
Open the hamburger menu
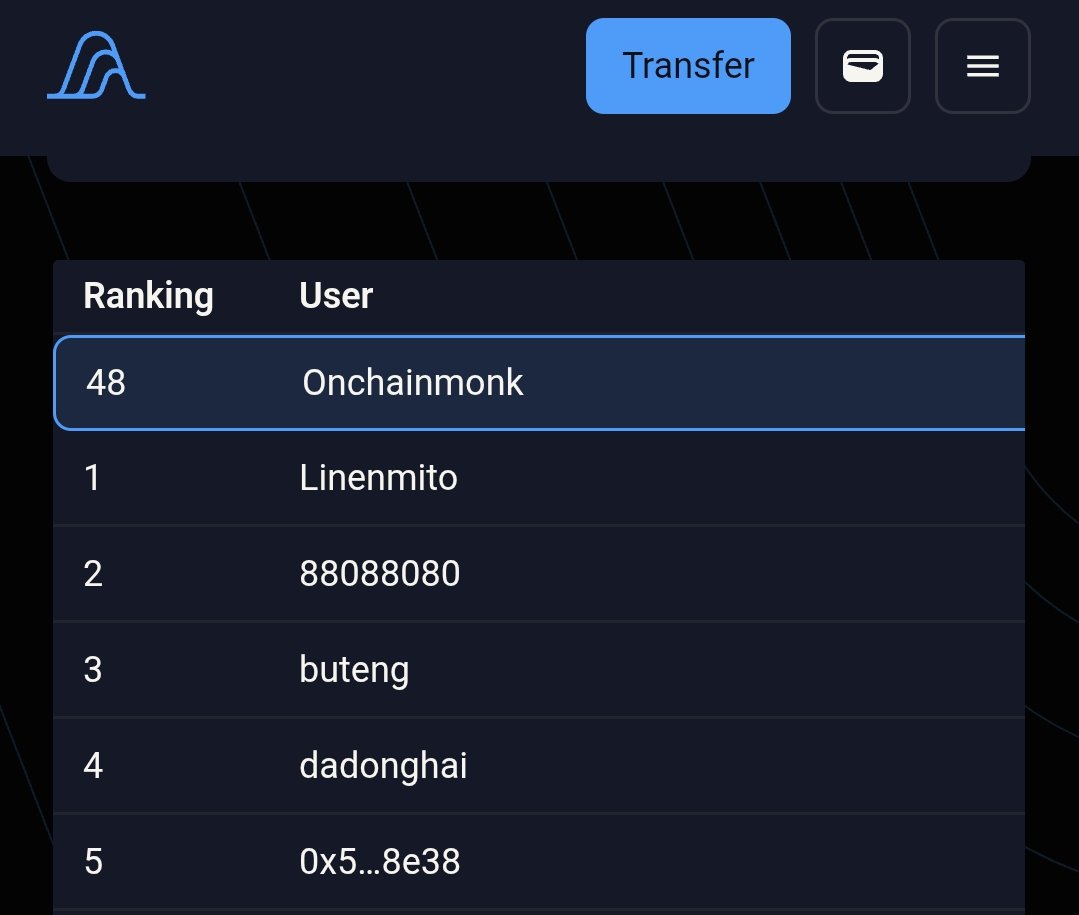click(982, 66)
